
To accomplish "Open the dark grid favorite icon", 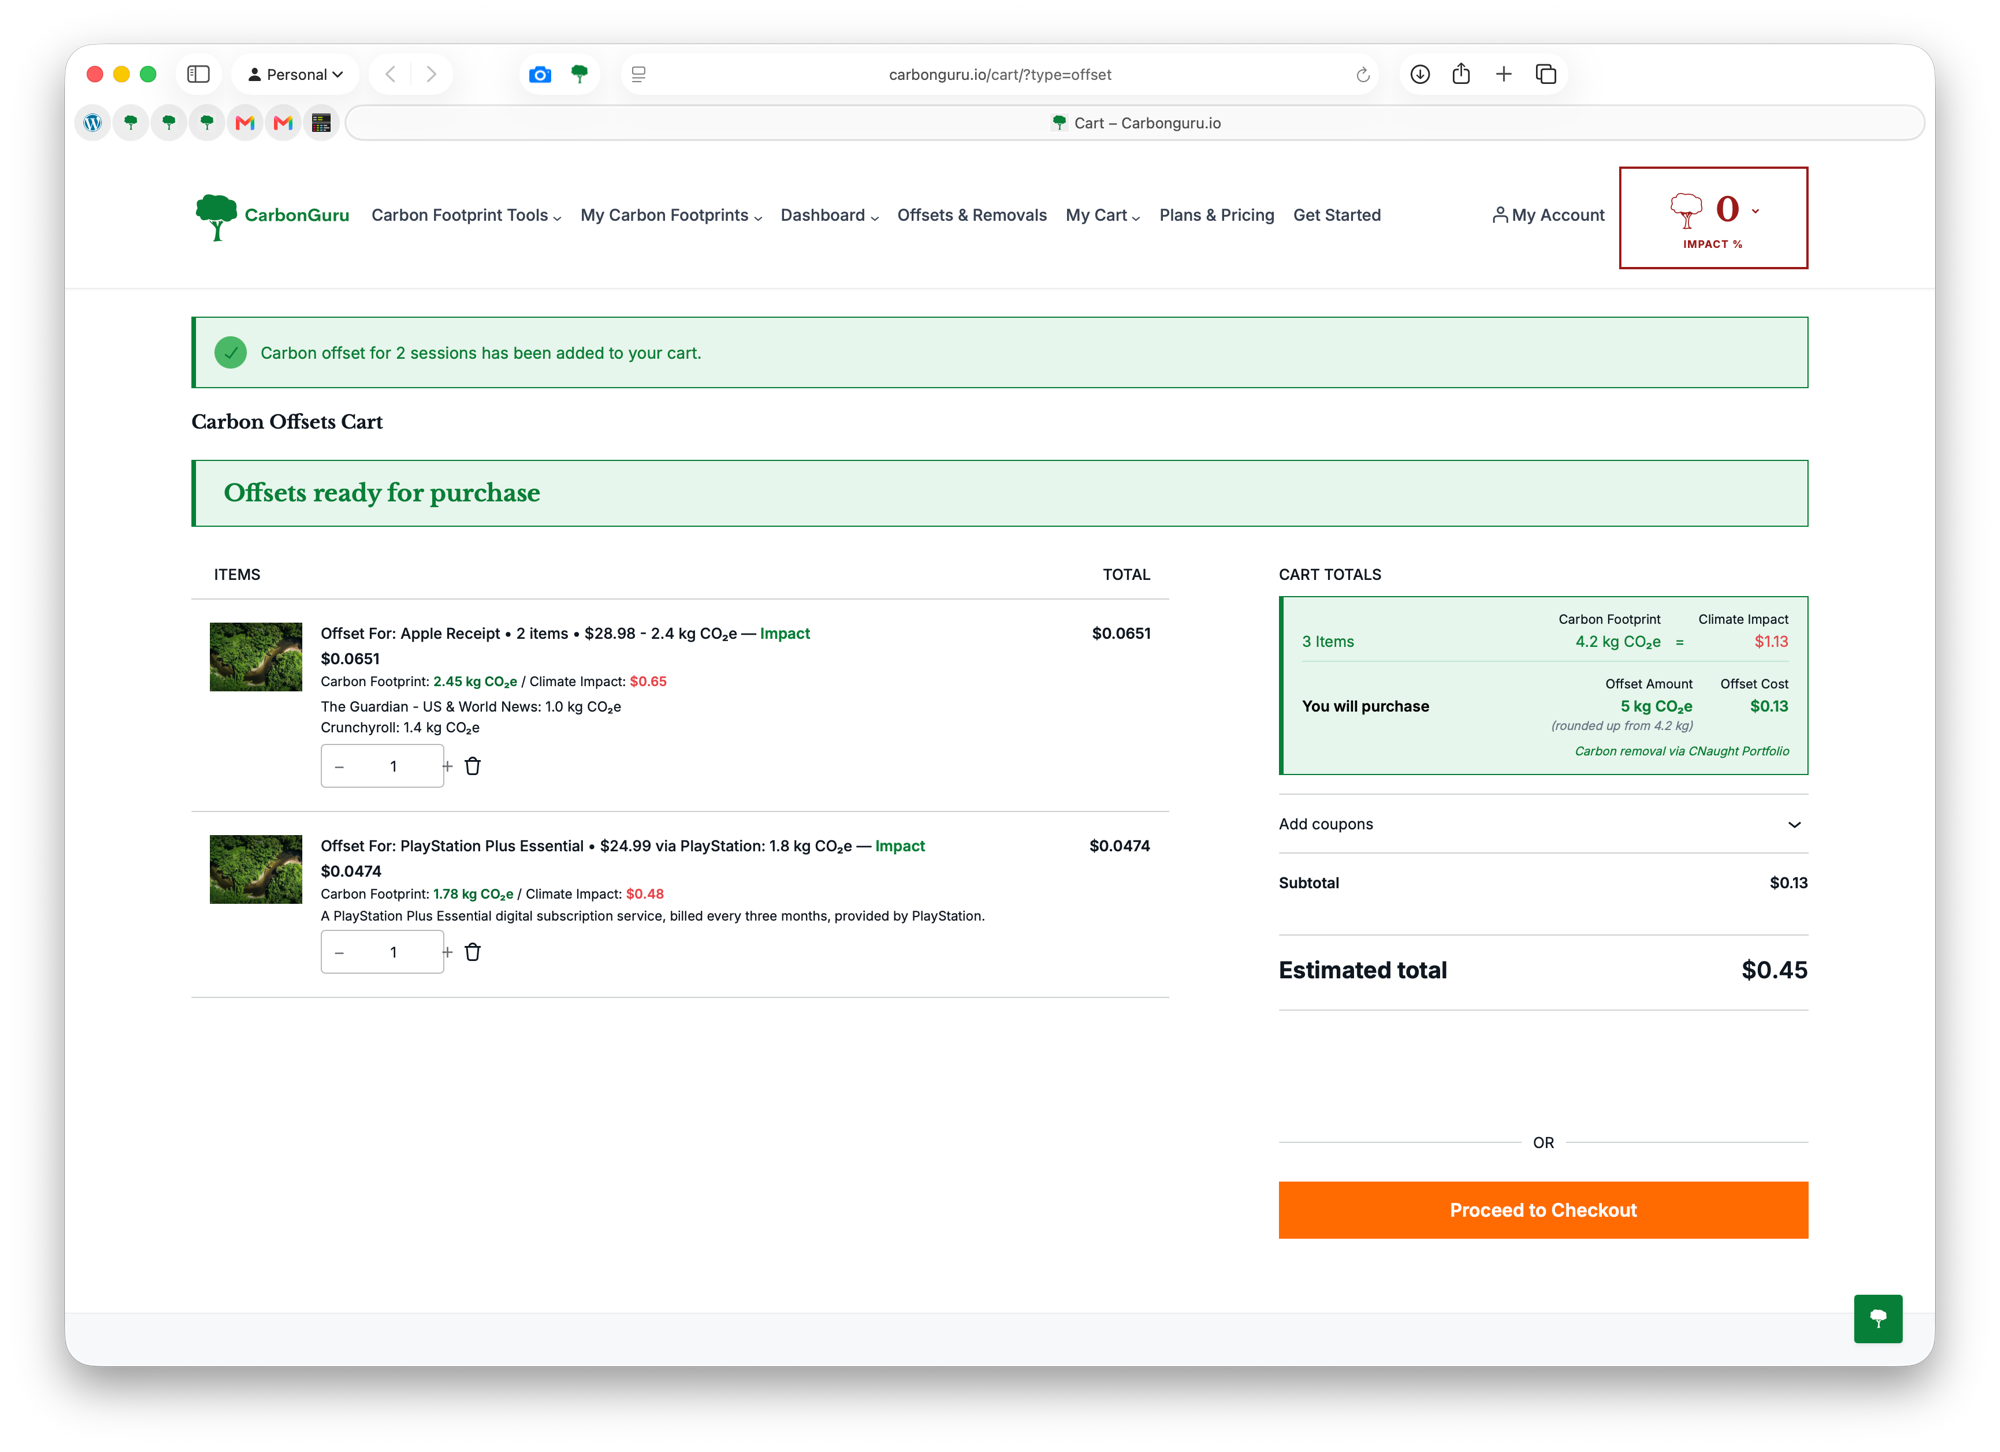I will [x=321, y=123].
